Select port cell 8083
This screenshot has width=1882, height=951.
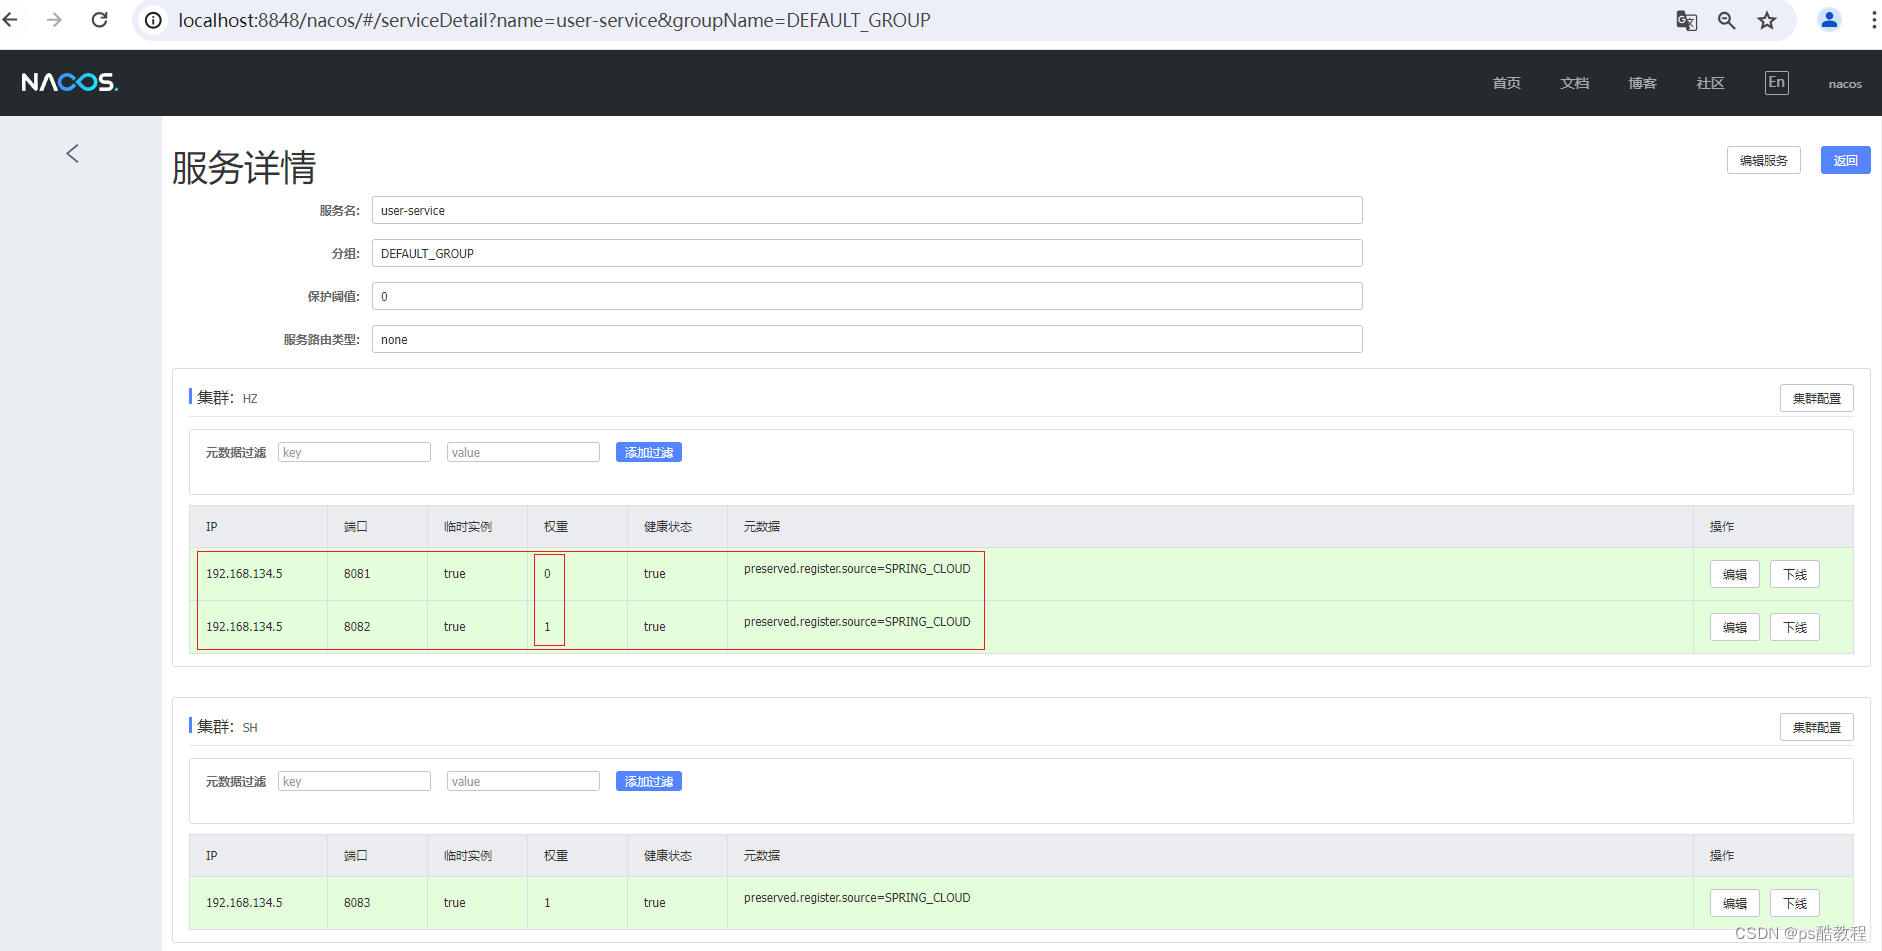click(357, 903)
